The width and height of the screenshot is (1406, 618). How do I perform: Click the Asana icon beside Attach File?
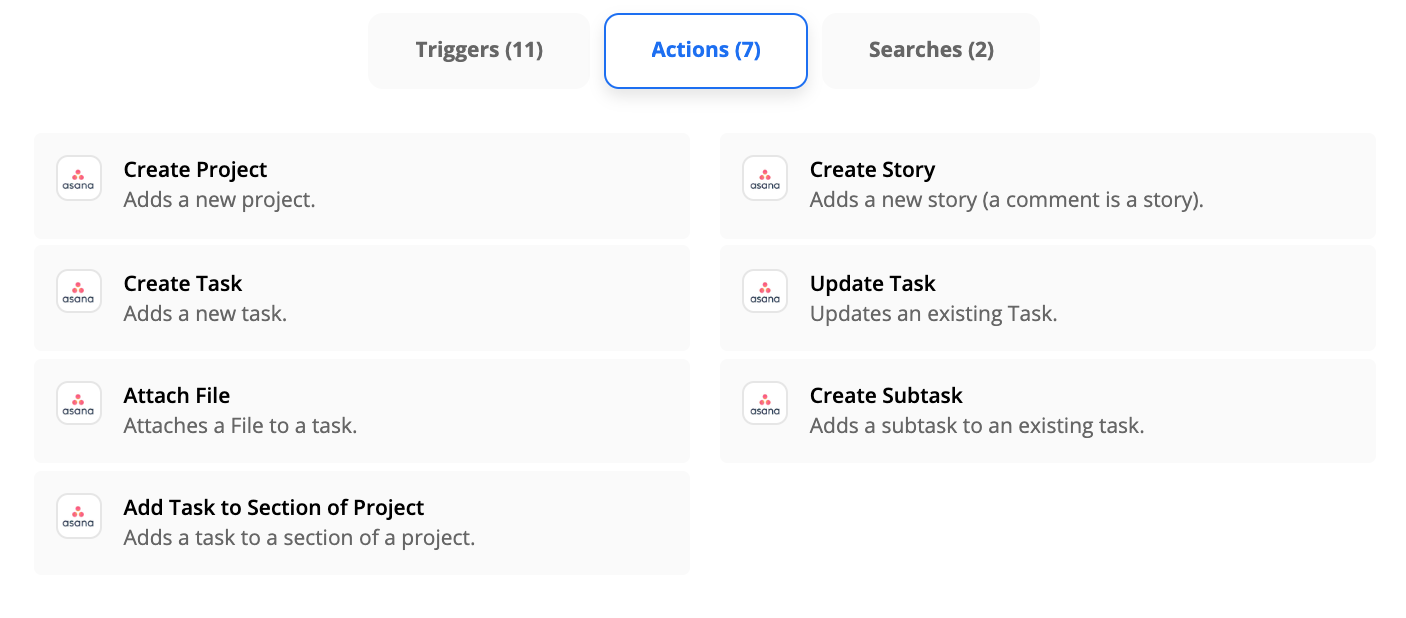point(79,404)
